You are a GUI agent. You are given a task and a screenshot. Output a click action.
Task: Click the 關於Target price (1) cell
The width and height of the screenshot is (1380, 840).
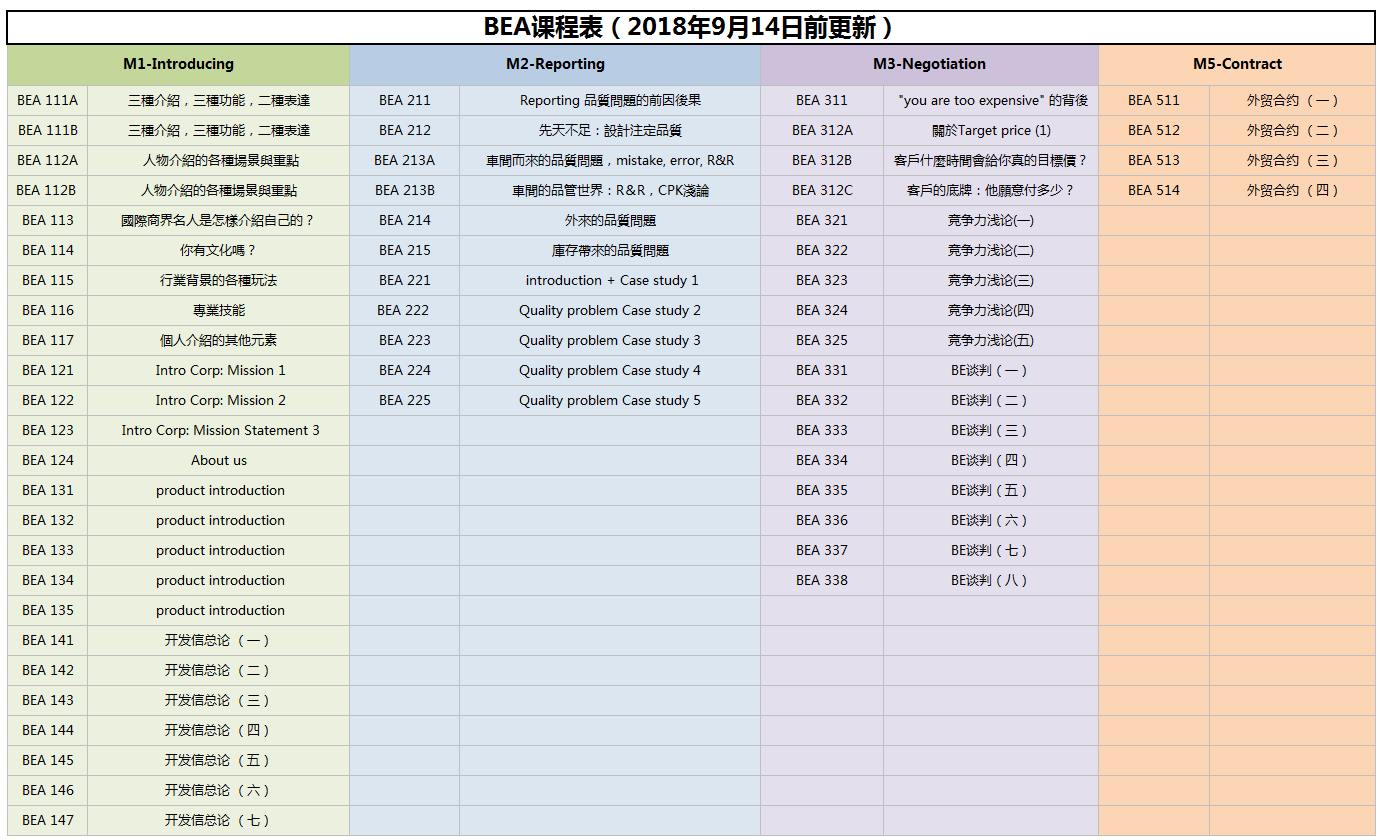pyautogui.click(x=991, y=130)
